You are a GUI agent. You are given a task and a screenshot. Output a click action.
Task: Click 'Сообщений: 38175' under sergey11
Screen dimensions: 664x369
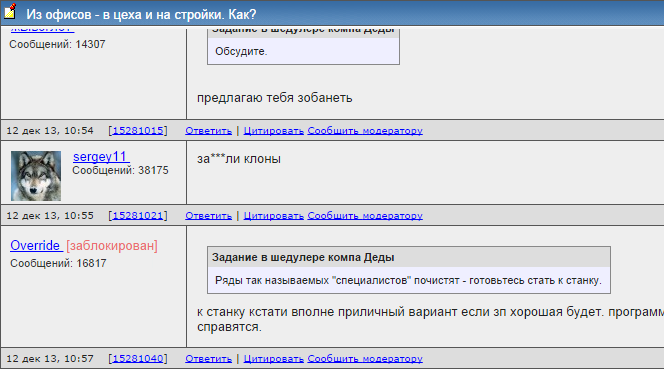click(120, 170)
